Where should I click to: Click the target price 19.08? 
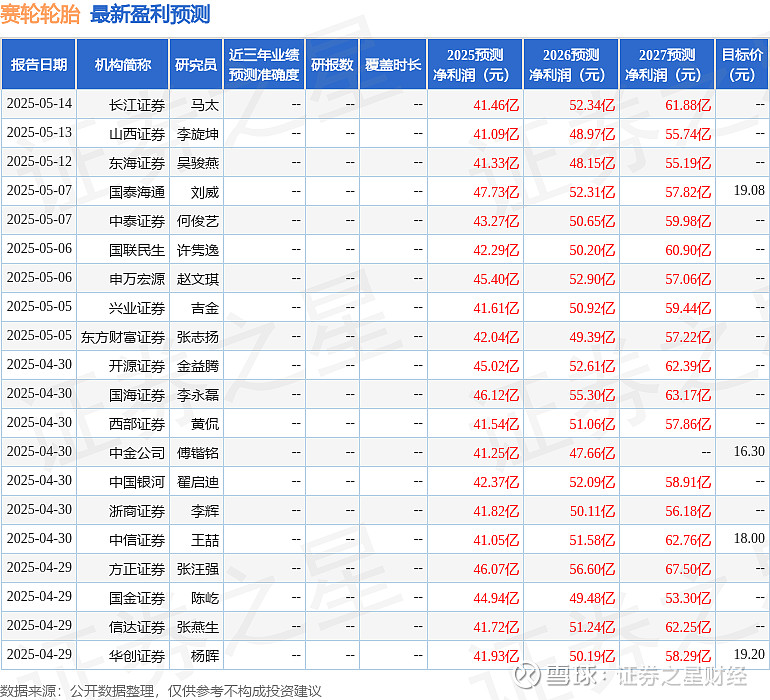tap(749, 190)
